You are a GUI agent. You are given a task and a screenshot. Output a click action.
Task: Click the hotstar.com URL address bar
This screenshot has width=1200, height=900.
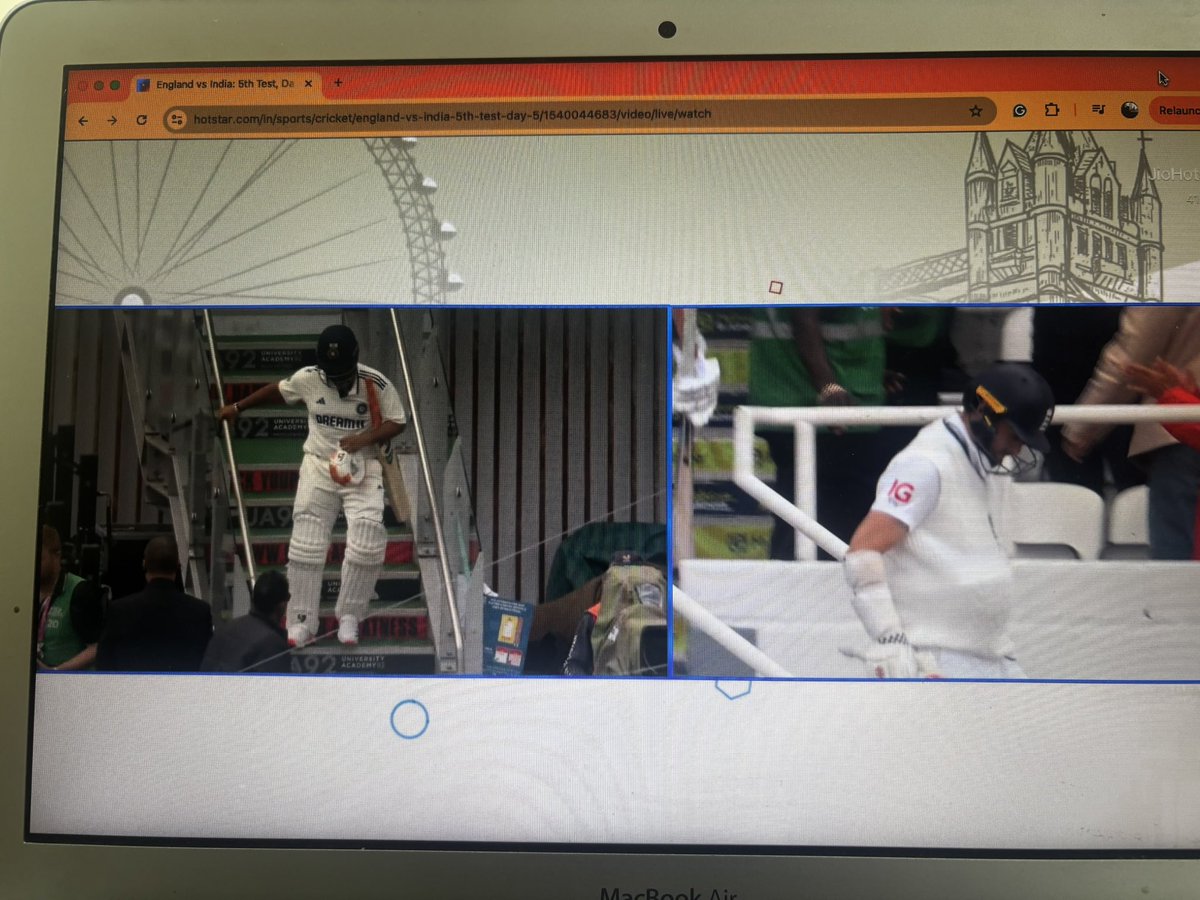580,114
